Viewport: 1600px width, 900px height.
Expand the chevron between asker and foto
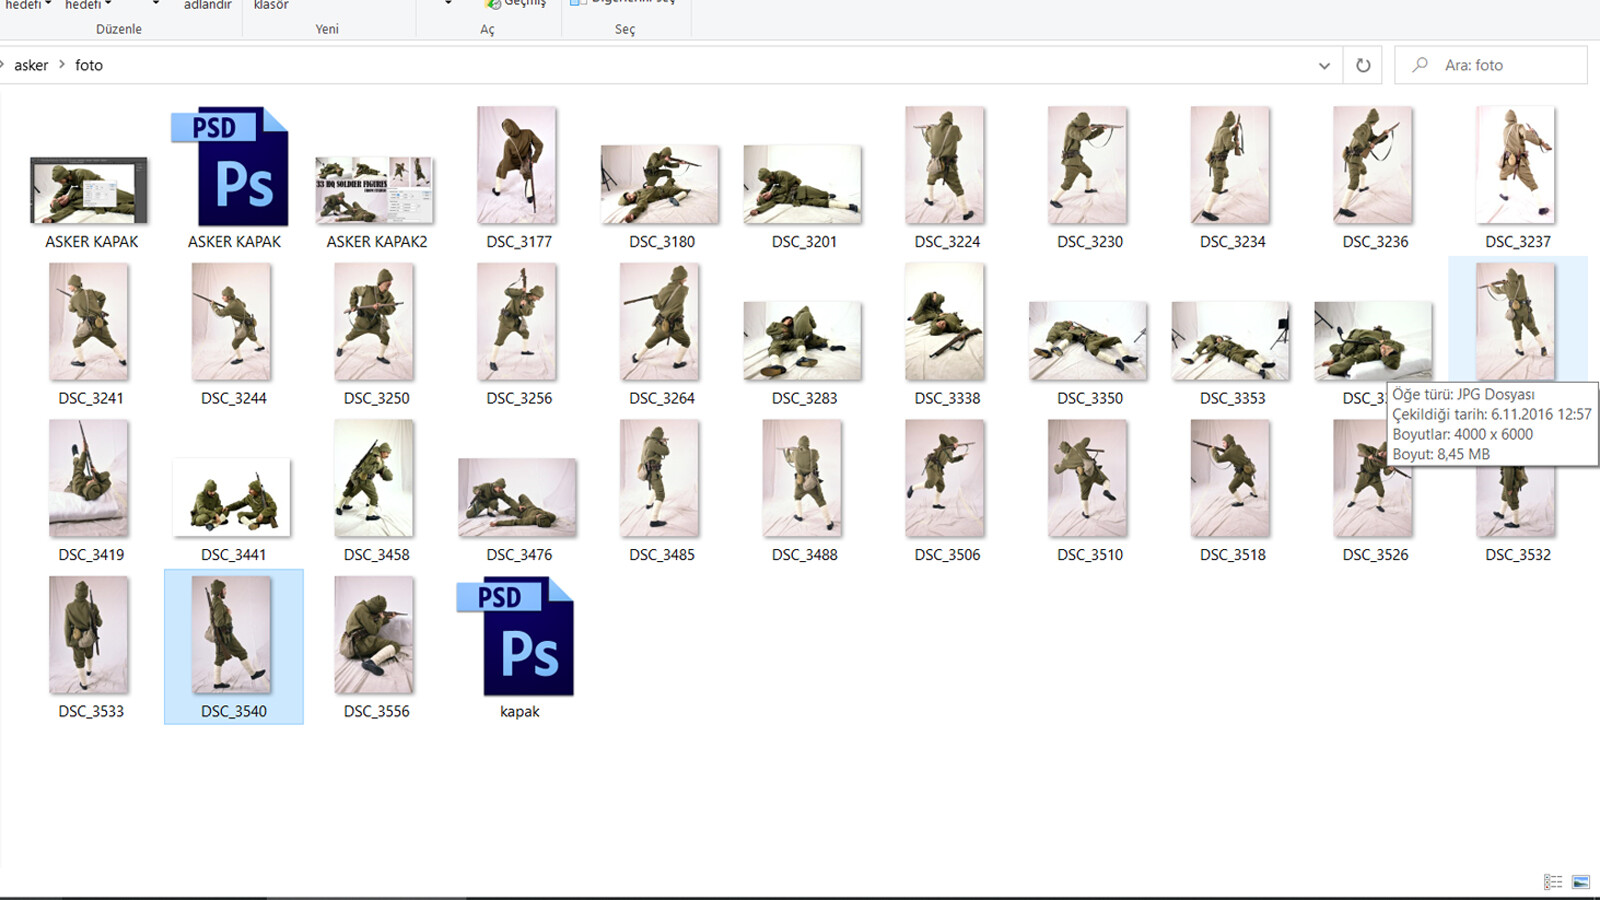[61, 65]
